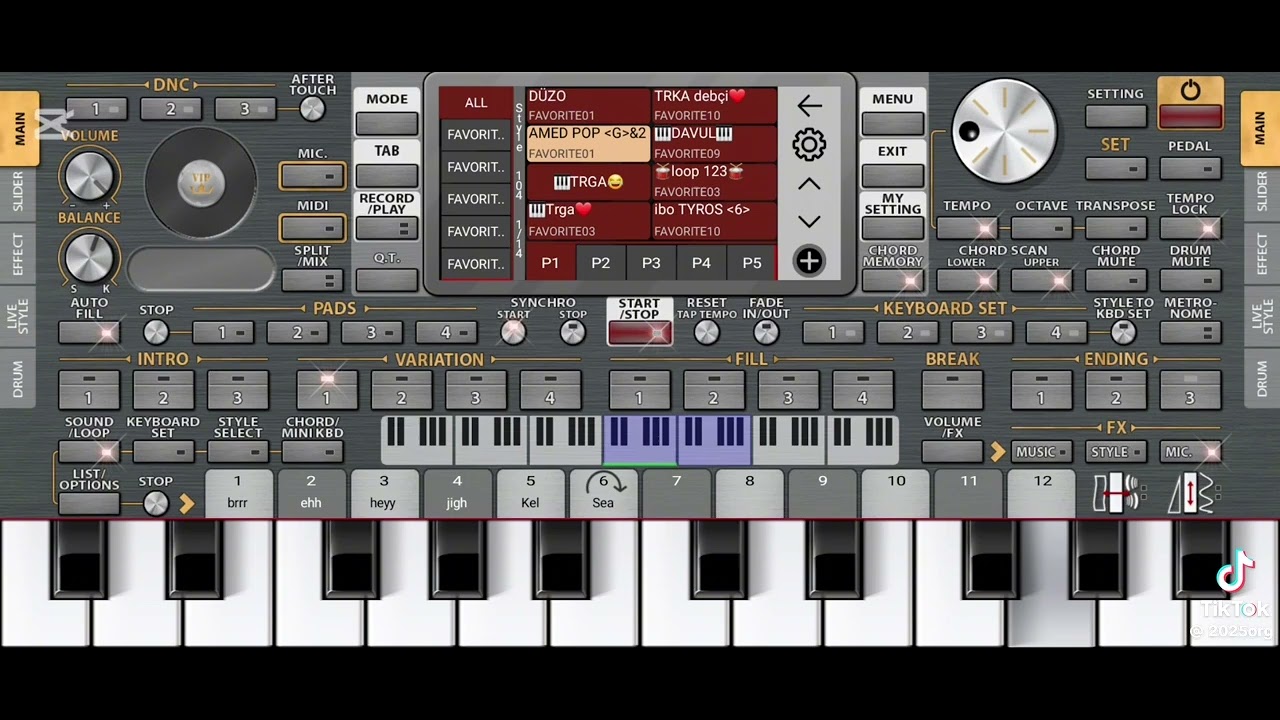Click the pads STOP round button

coord(156,332)
